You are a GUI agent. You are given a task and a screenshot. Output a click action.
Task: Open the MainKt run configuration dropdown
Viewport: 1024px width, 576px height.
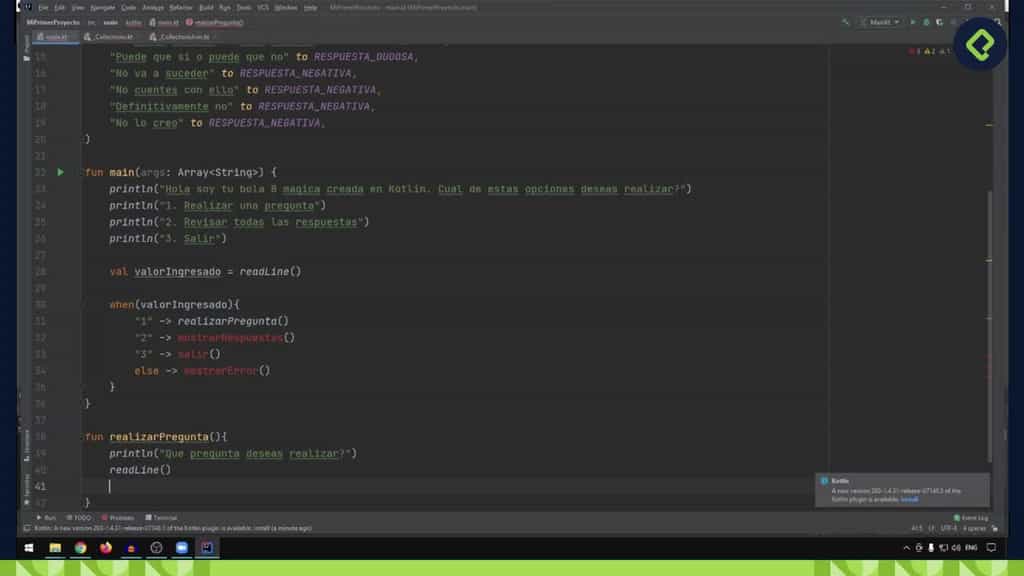[x=878, y=21]
